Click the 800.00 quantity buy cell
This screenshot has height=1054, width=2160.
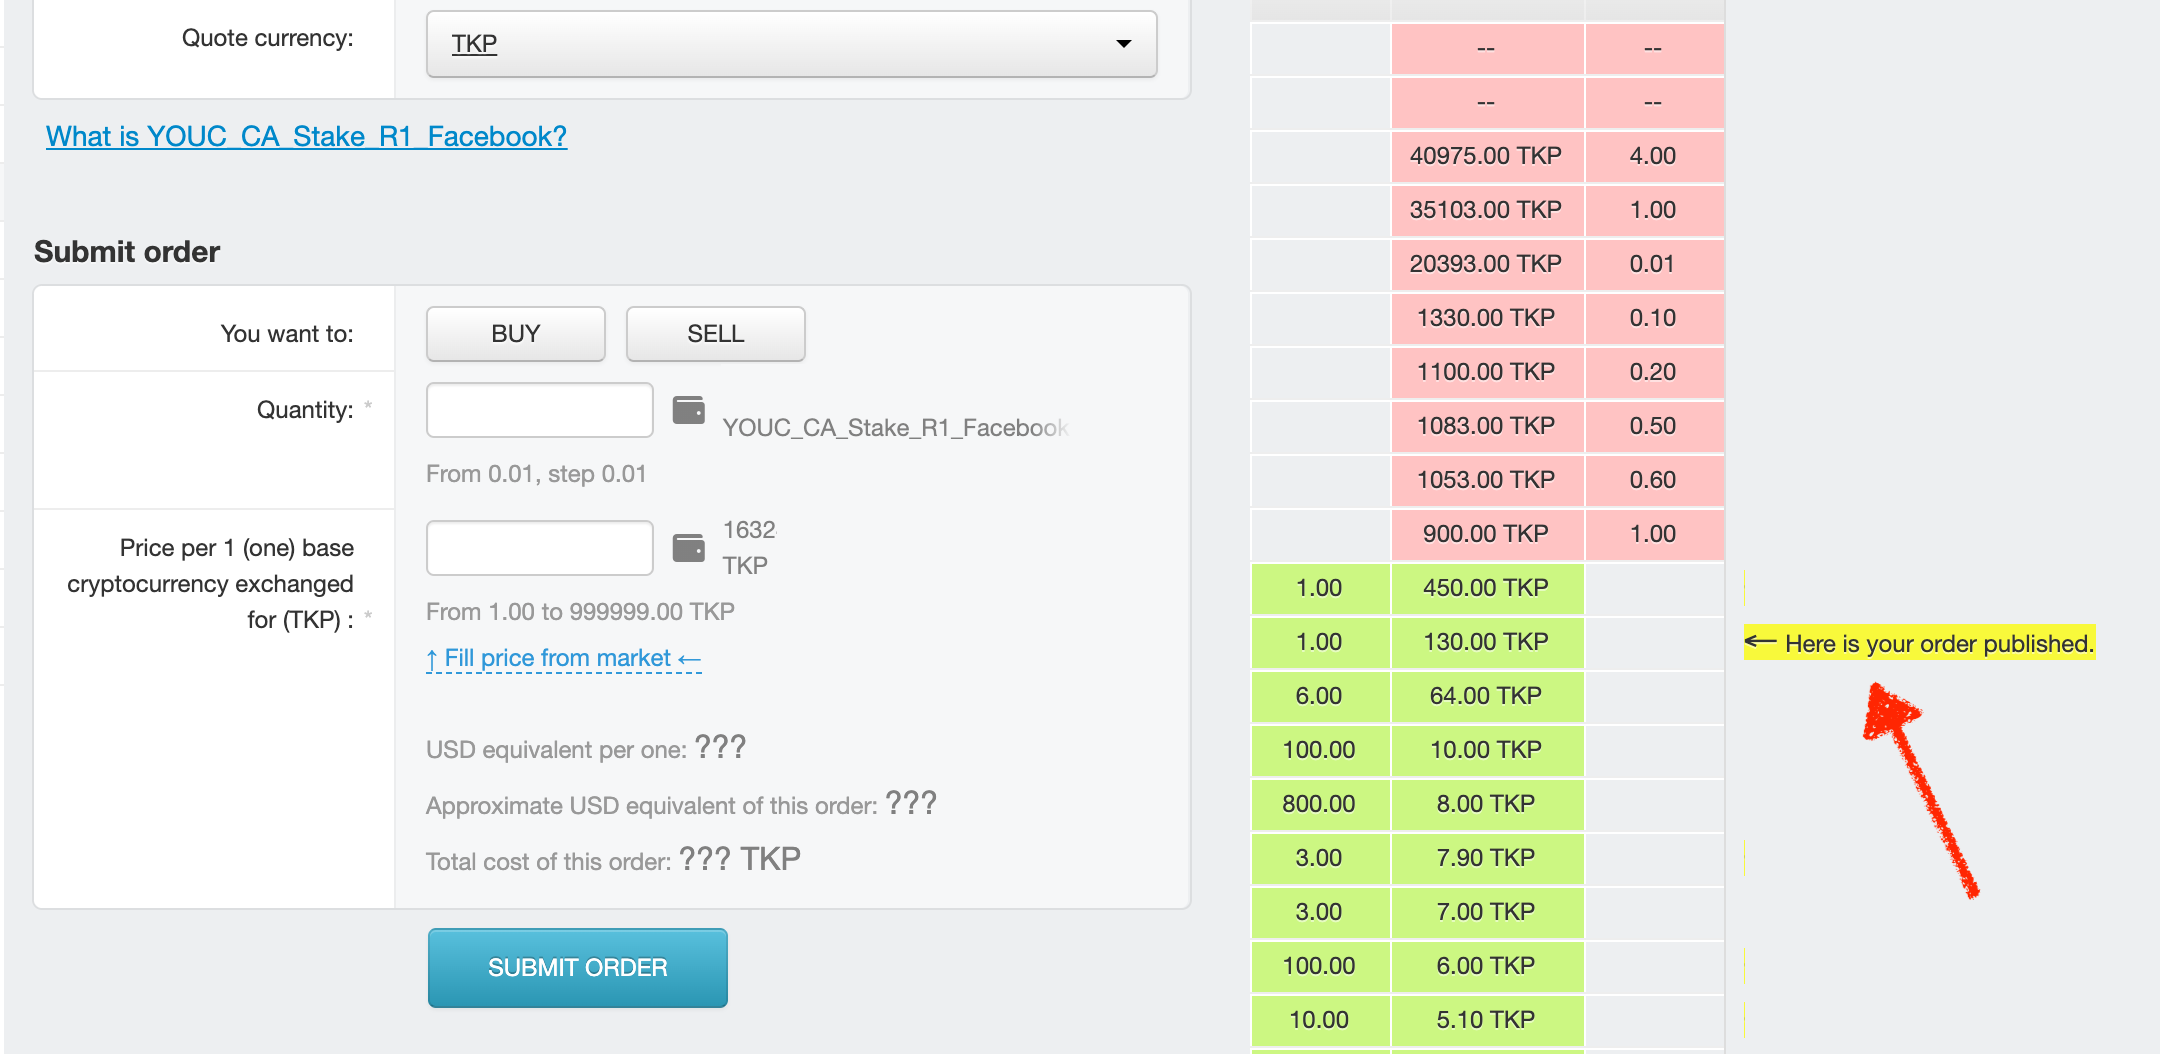1319,804
